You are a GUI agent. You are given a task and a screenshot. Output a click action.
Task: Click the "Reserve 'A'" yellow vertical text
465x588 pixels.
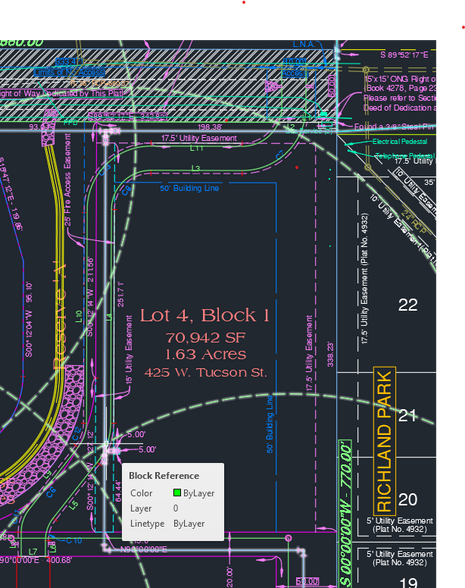pos(60,316)
